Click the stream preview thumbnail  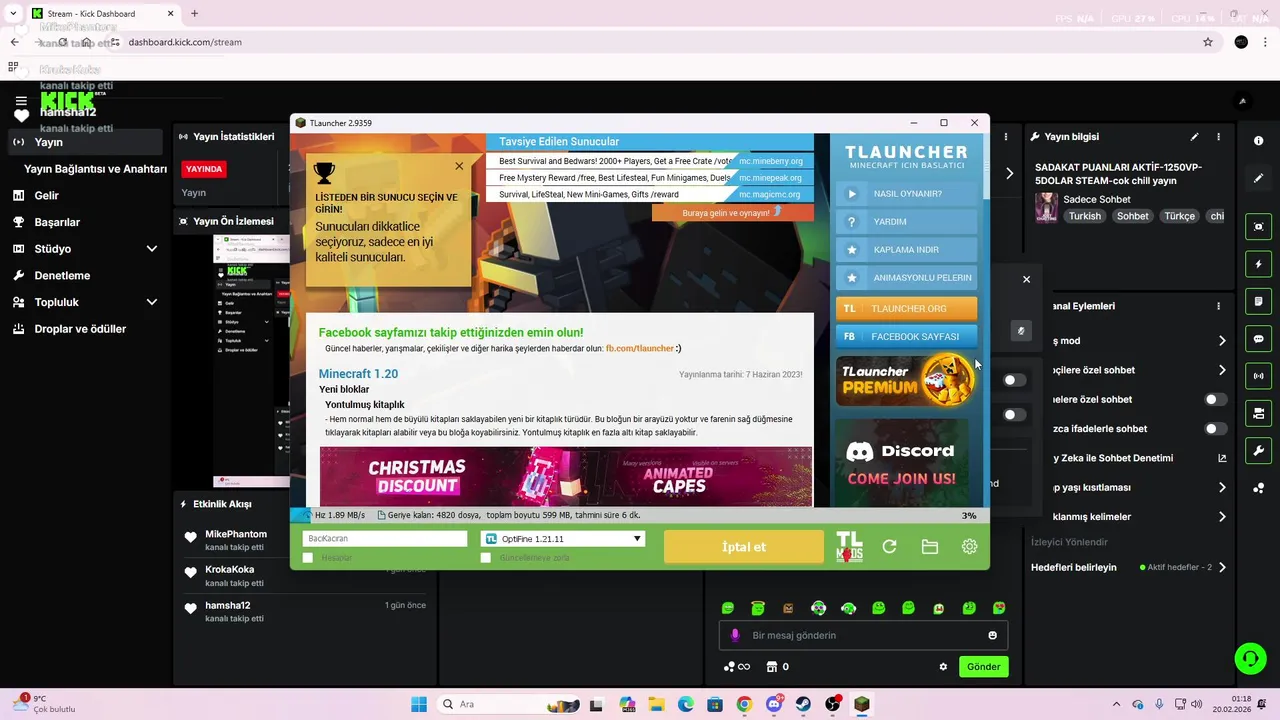(x=252, y=362)
